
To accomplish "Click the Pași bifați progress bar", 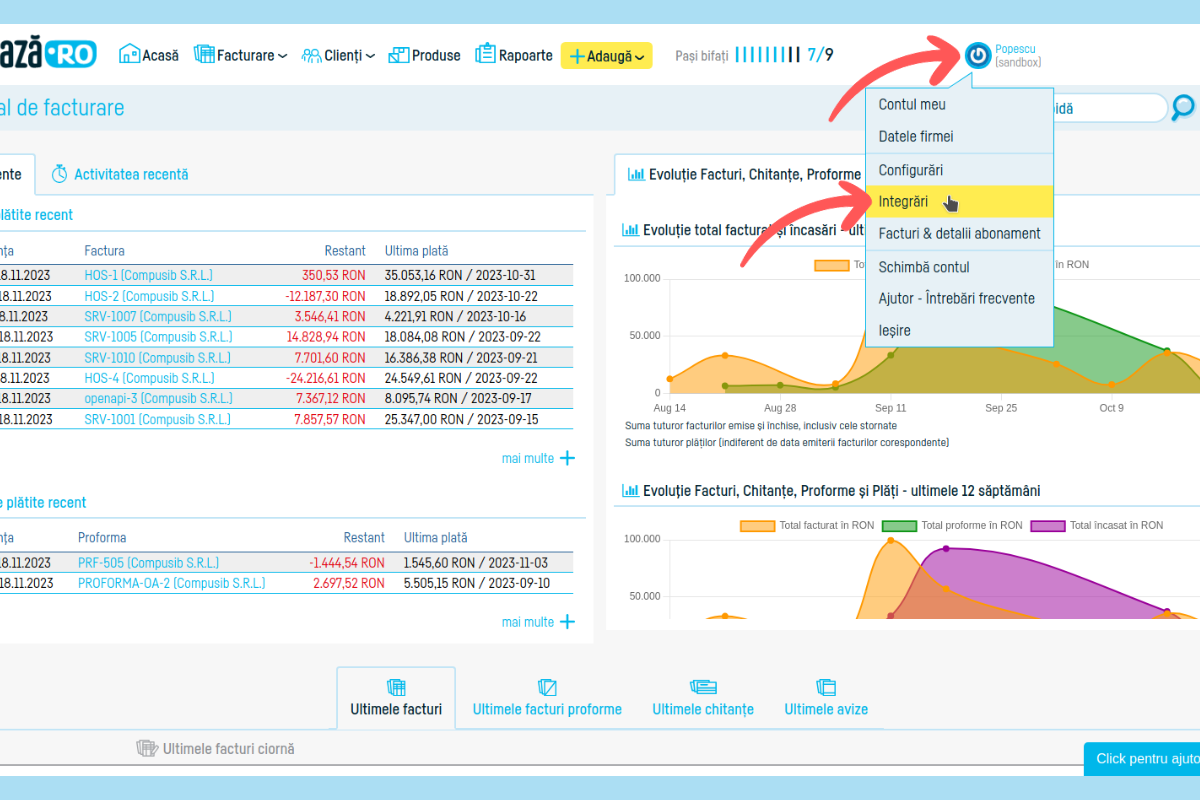I will click(x=767, y=54).
